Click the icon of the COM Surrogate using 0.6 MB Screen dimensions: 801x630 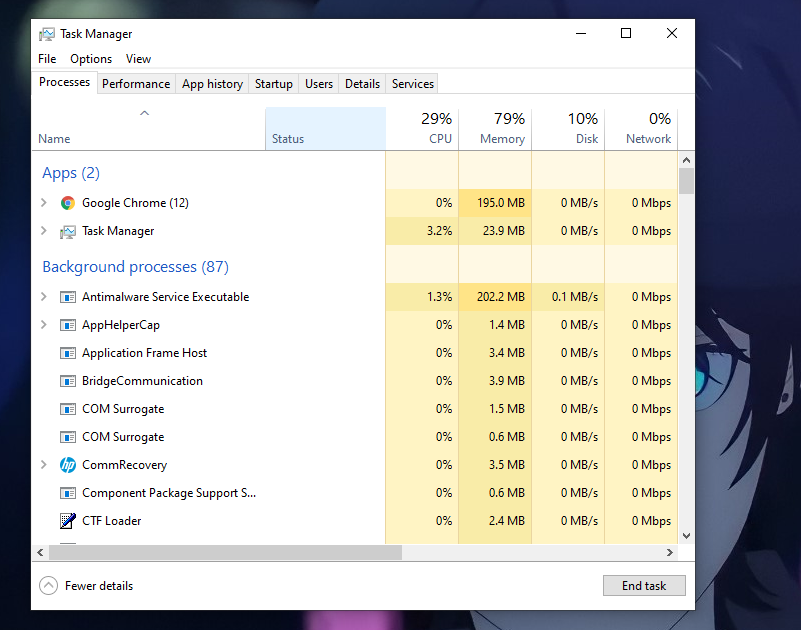point(67,437)
